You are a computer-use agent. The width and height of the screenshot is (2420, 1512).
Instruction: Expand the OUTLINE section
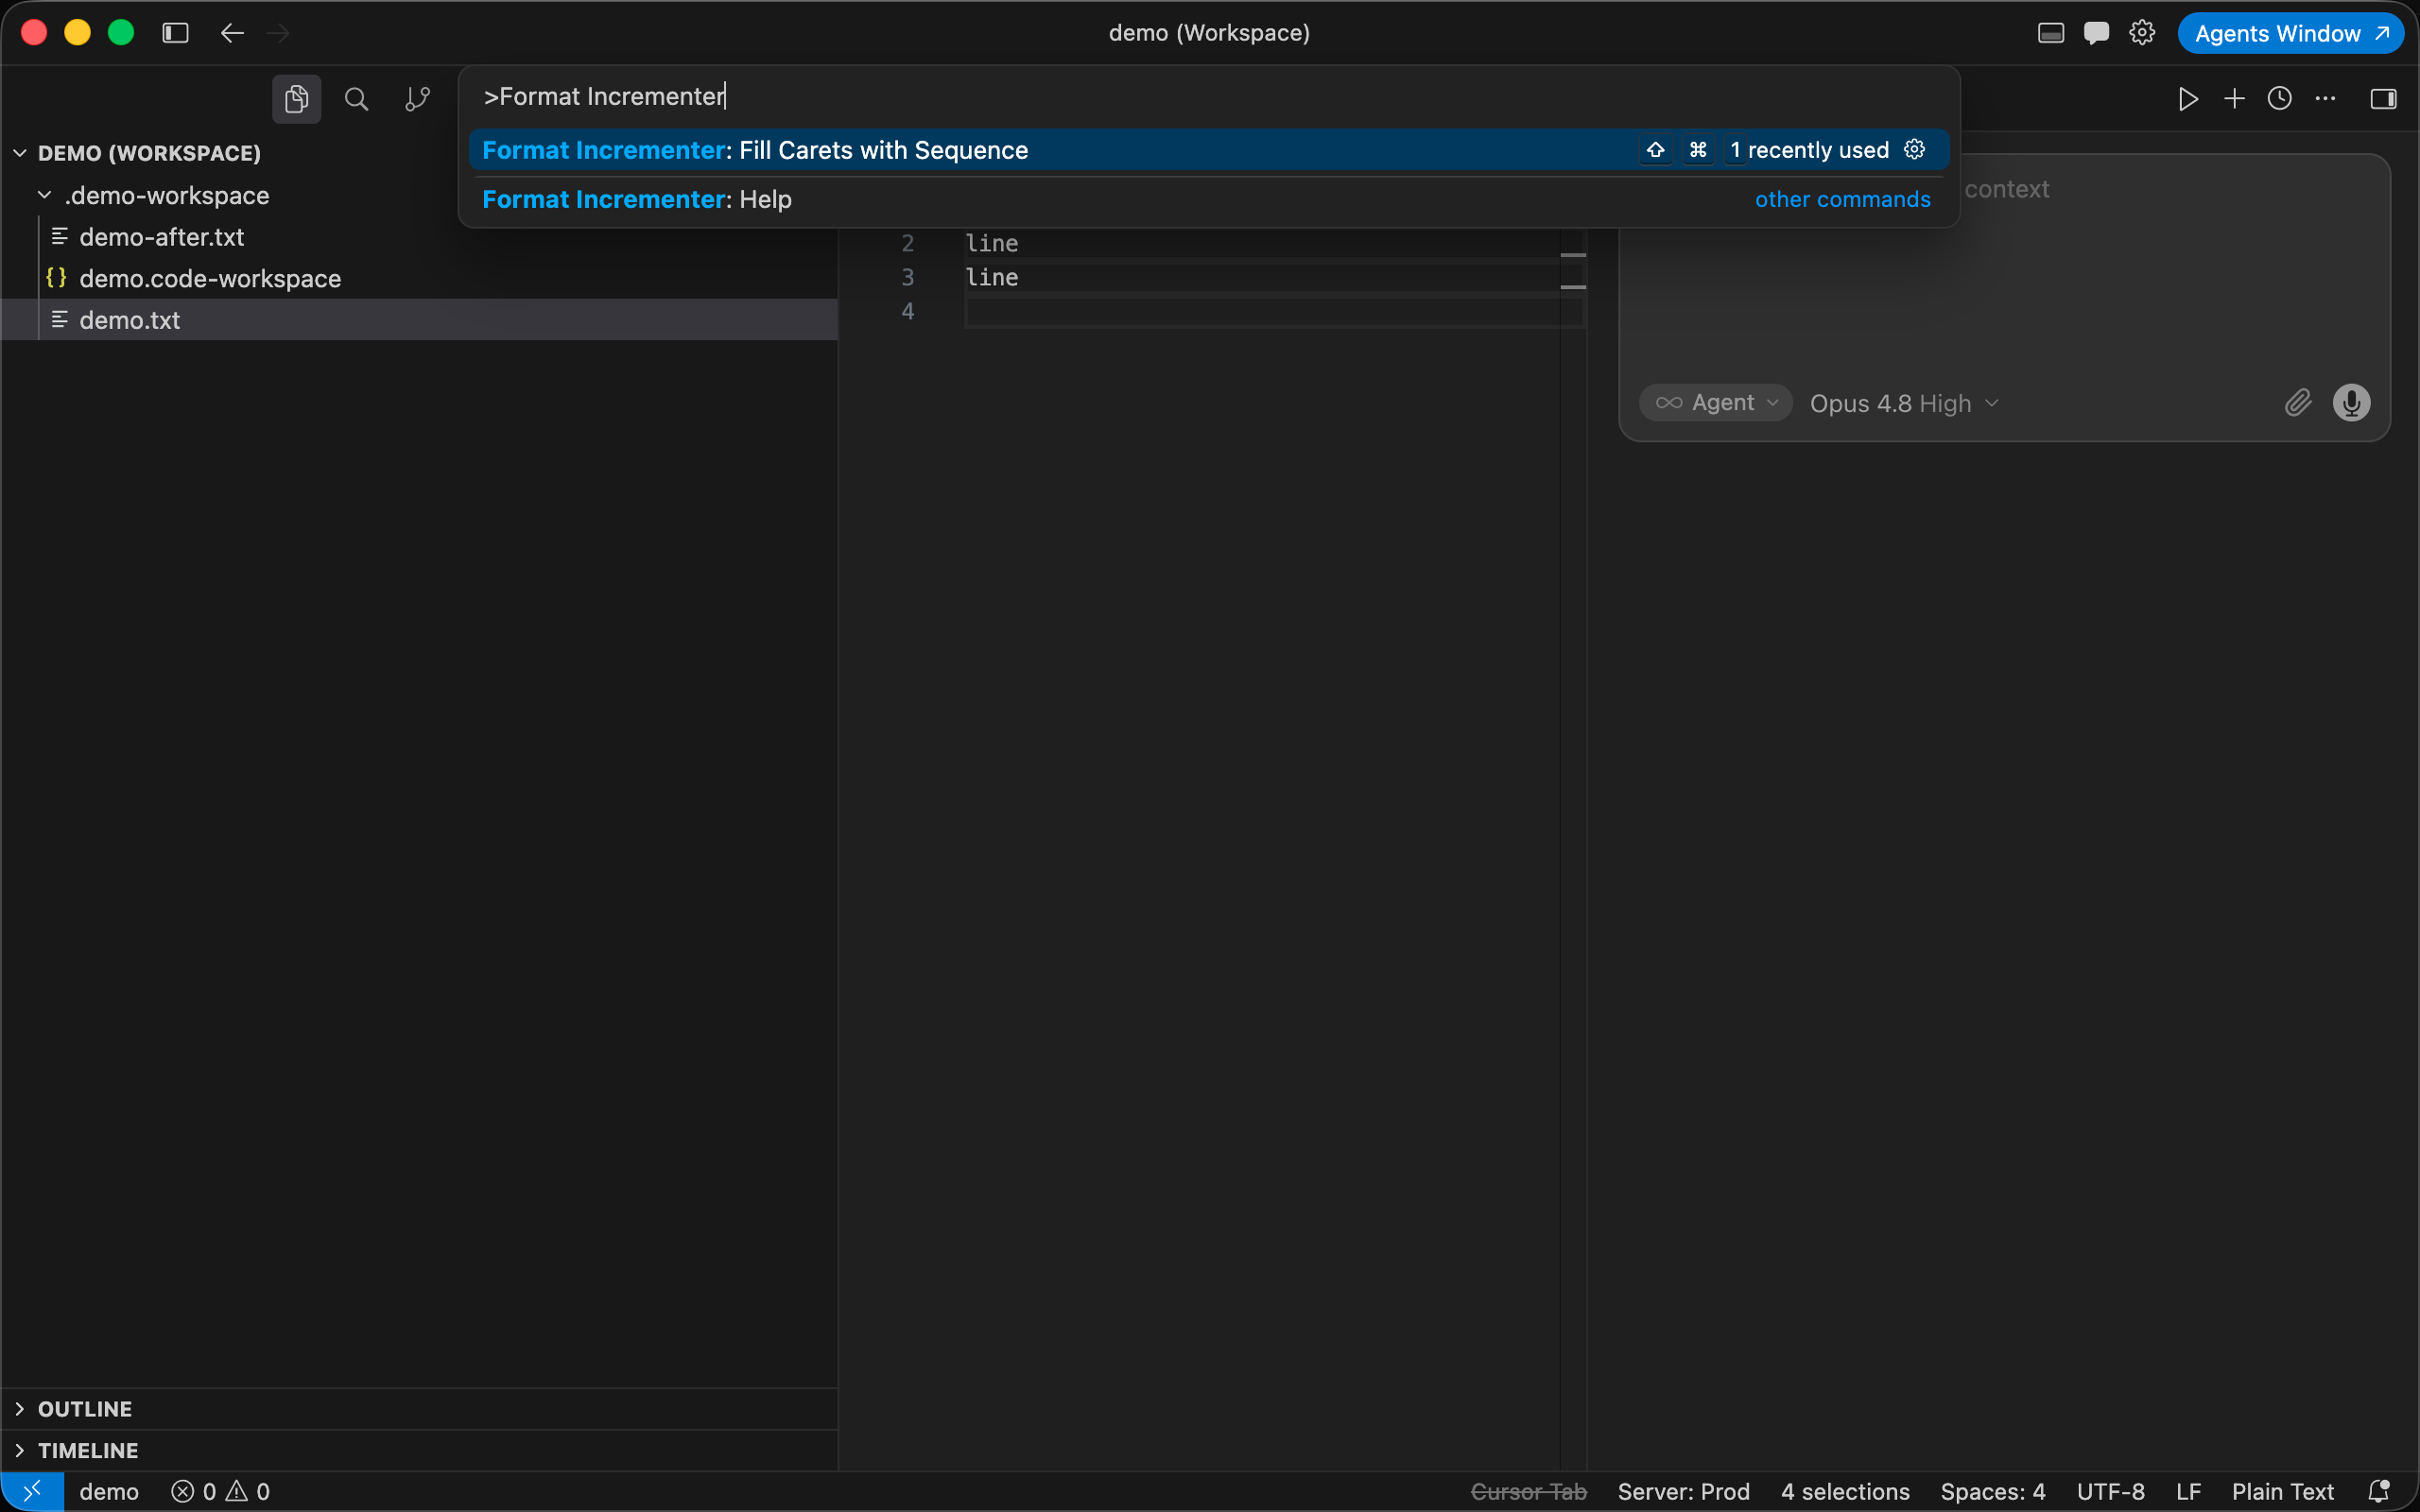(419, 1409)
